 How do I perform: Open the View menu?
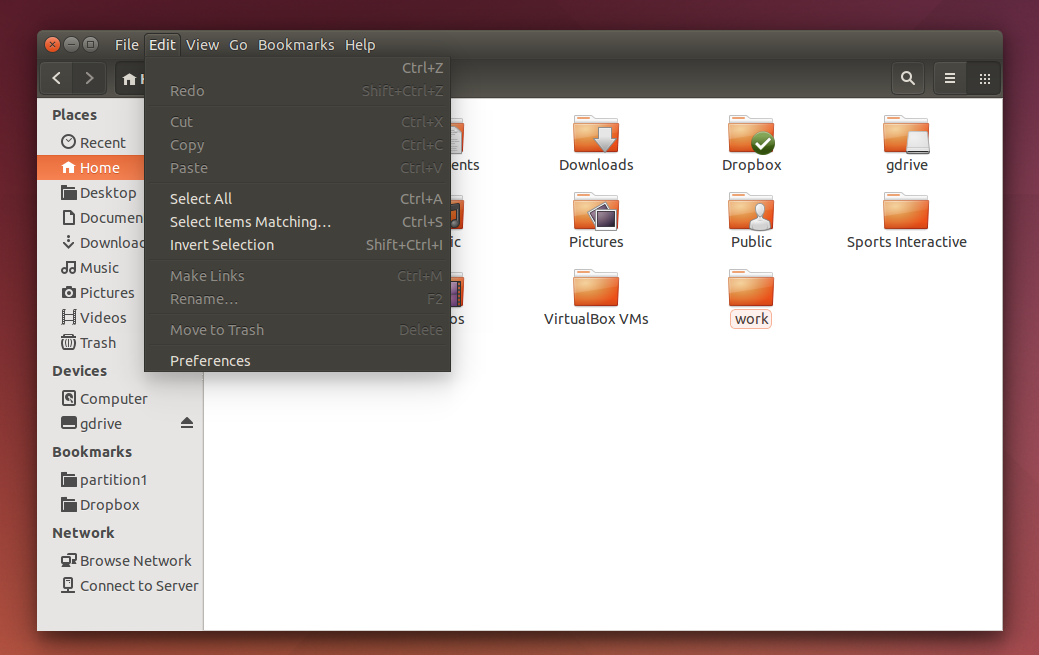pyautogui.click(x=202, y=44)
